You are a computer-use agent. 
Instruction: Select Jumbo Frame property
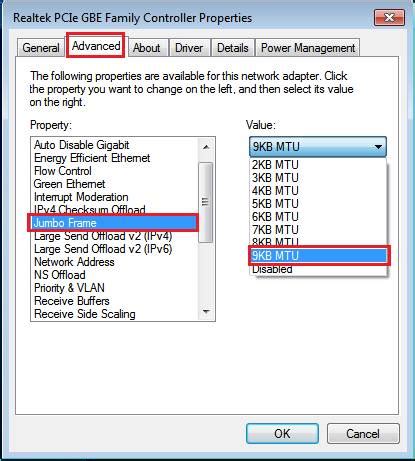(113, 223)
